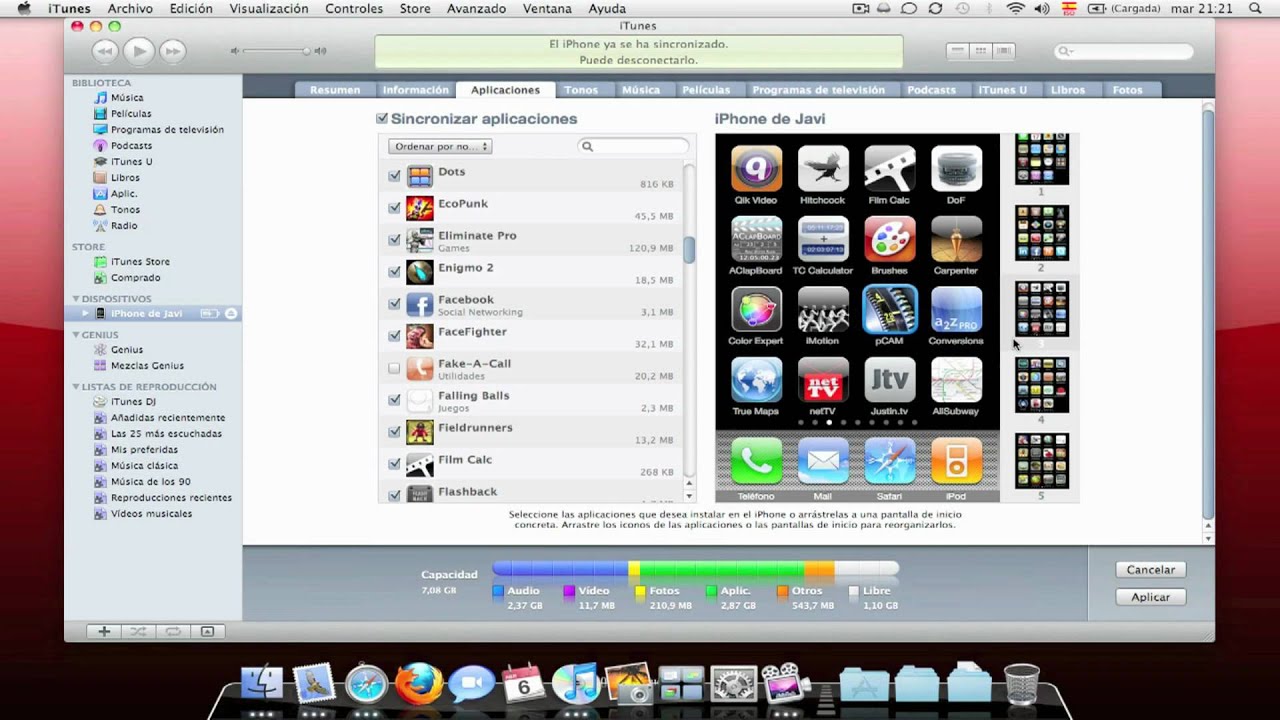Viewport: 1280px width, 720px height.
Task: Select the Qik Video app icon
Action: pyautogui.click(x=756, y=168)
